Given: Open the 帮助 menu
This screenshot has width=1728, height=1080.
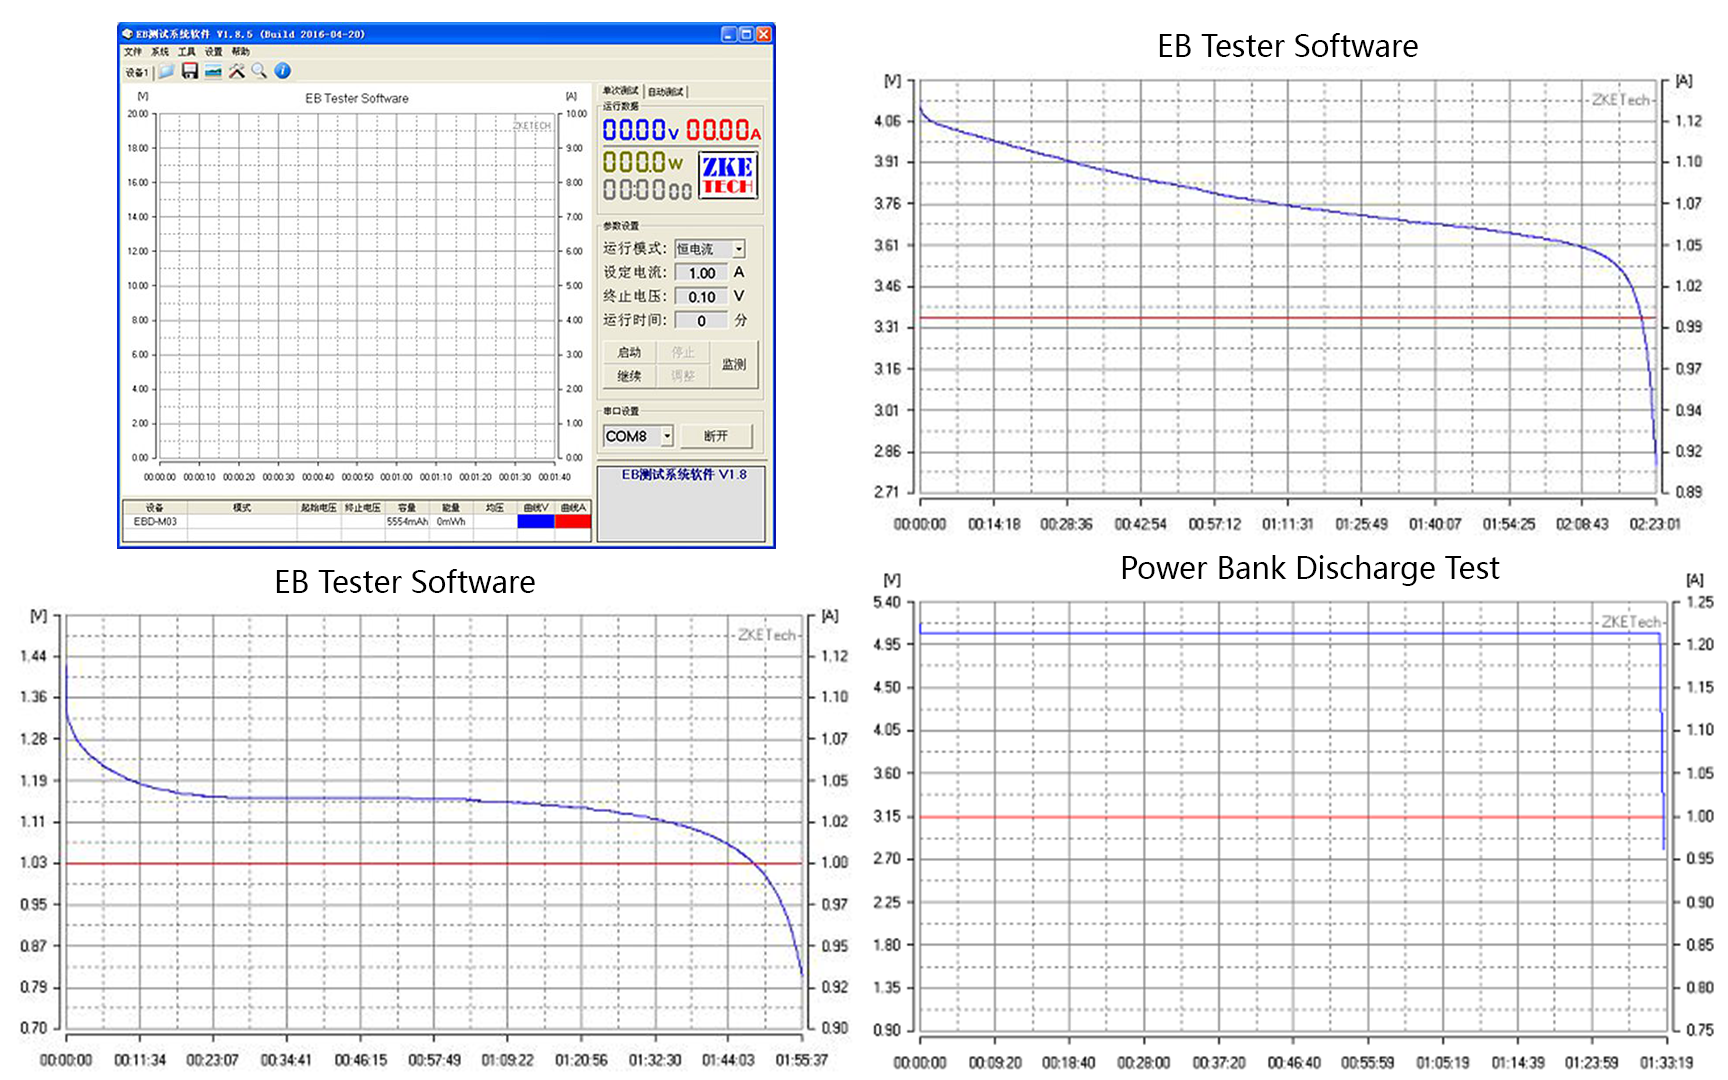Looking at the screenshot, I should [x=241, y=52].
